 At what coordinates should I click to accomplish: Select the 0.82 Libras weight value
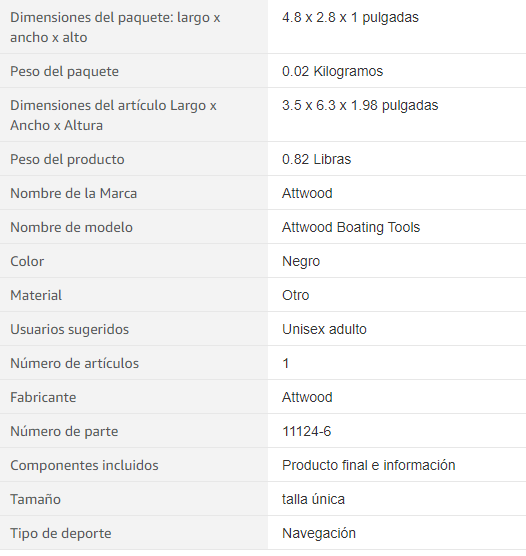pyautogui.click(x=316, y=160)
